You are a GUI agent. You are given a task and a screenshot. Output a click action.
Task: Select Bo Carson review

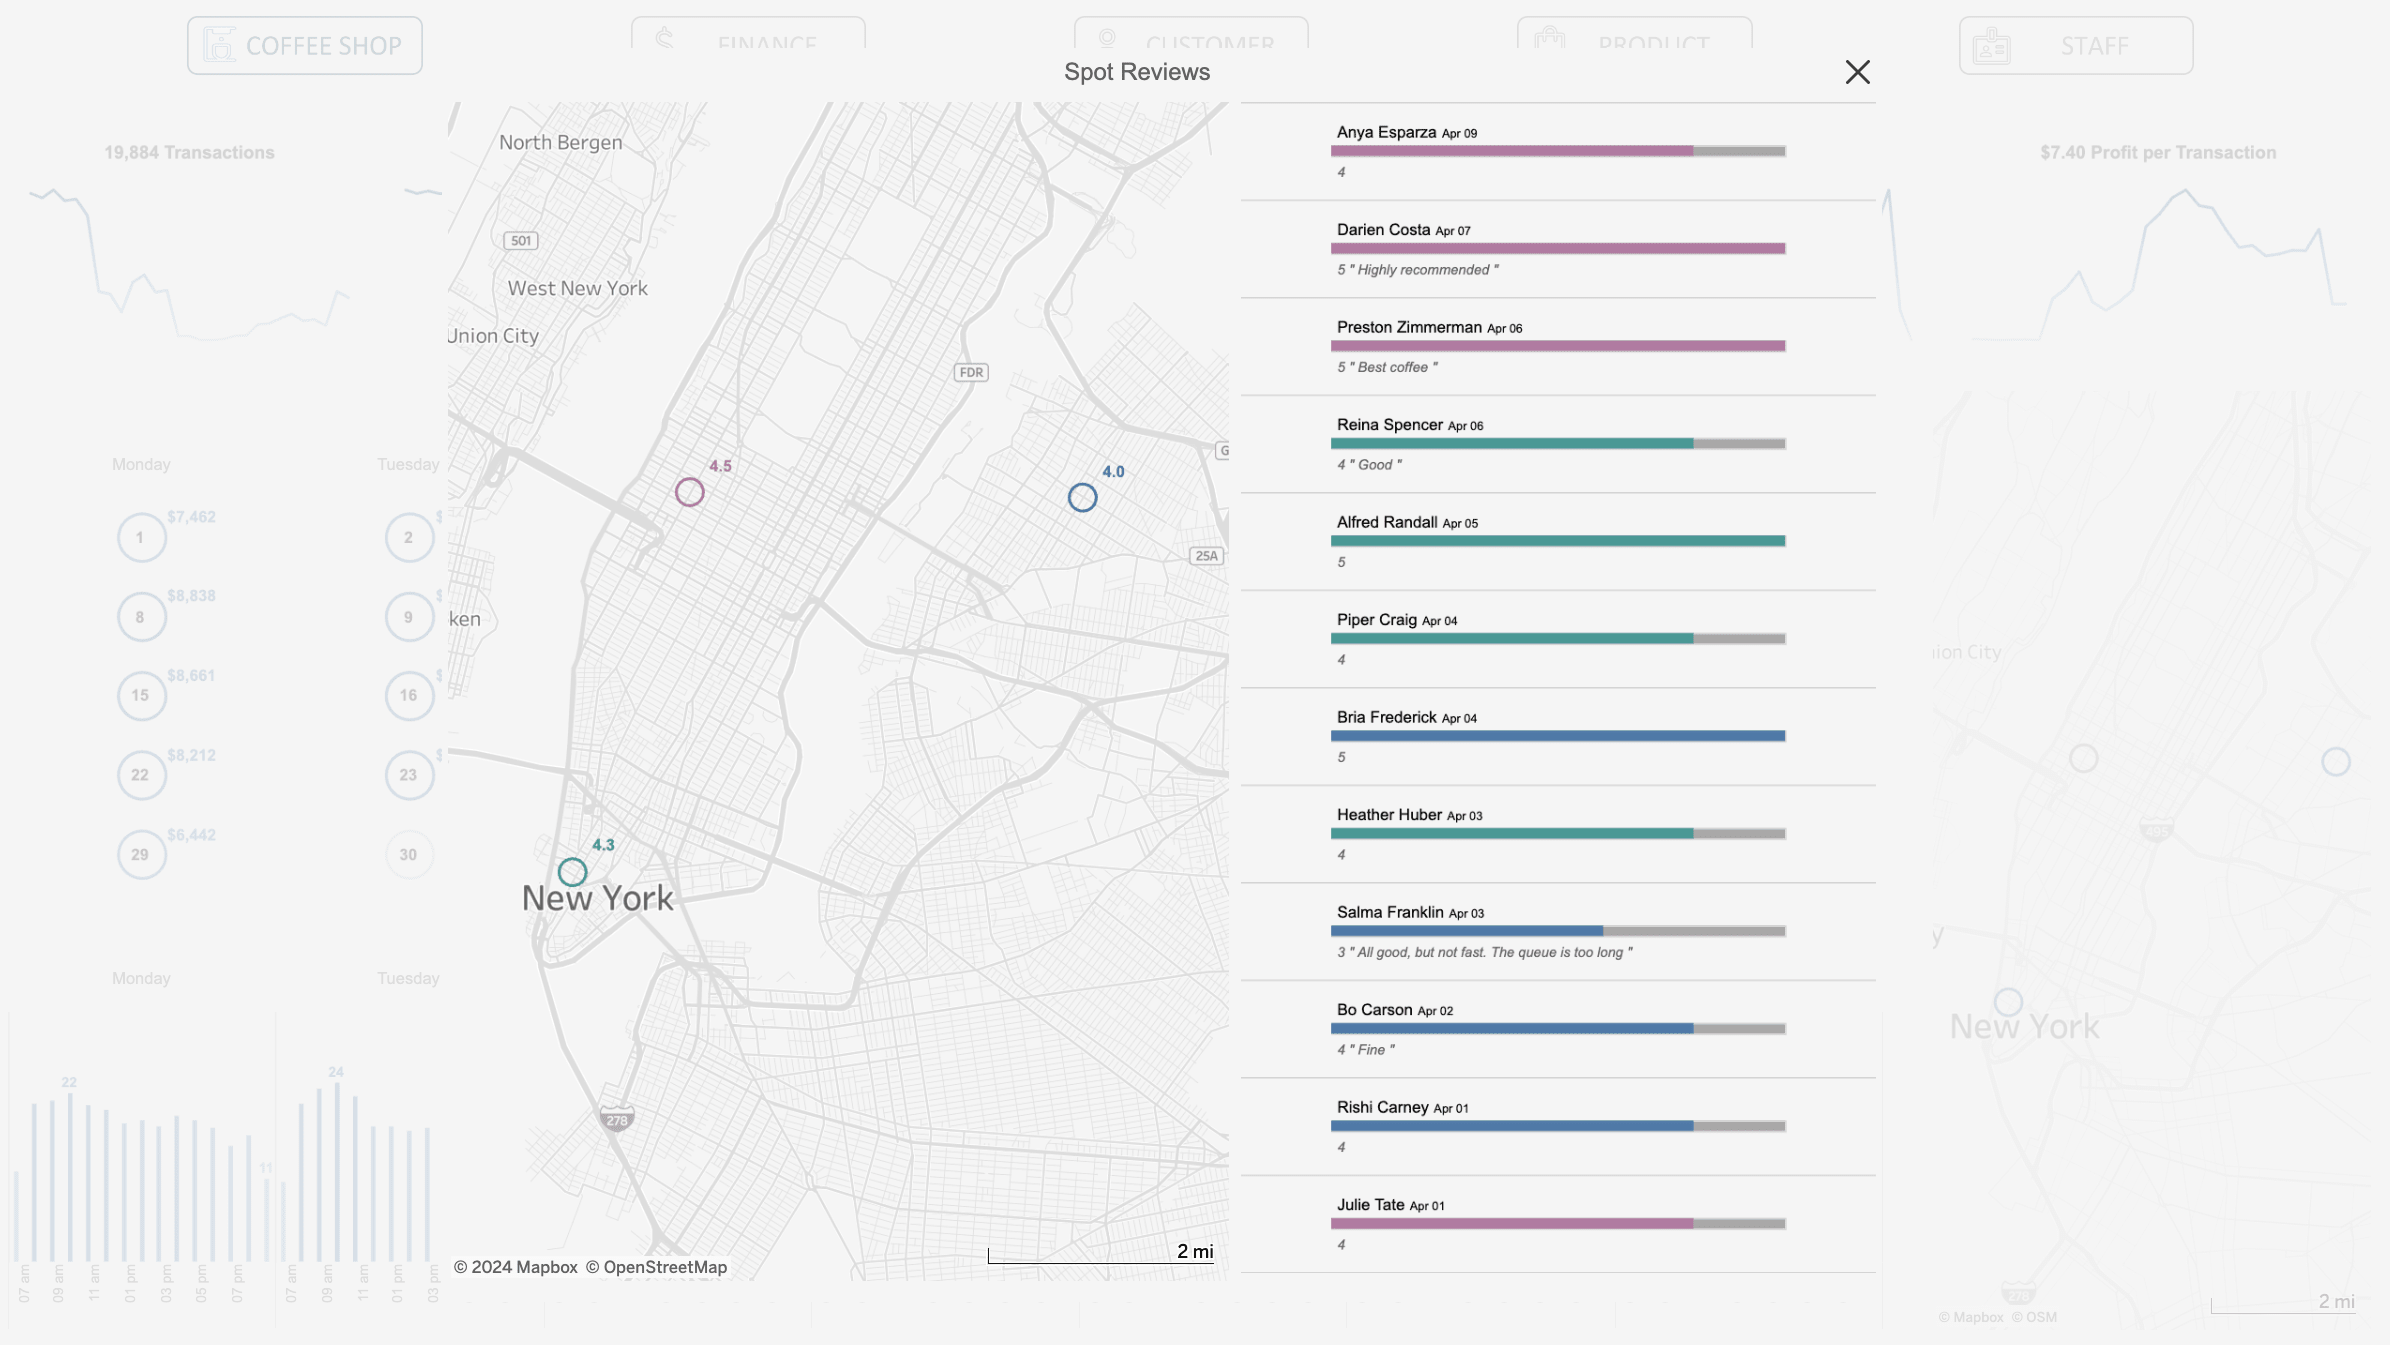tap(1557, 1029)
